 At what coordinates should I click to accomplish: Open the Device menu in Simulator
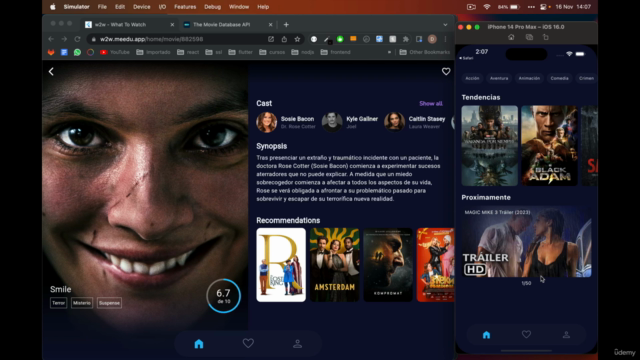point(142,7)
